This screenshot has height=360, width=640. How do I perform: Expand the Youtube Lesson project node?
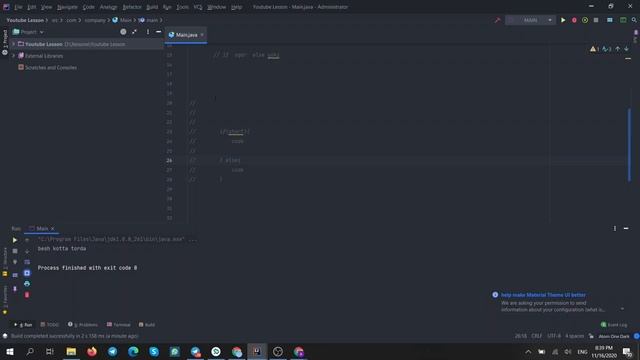[x=13, y=44]
